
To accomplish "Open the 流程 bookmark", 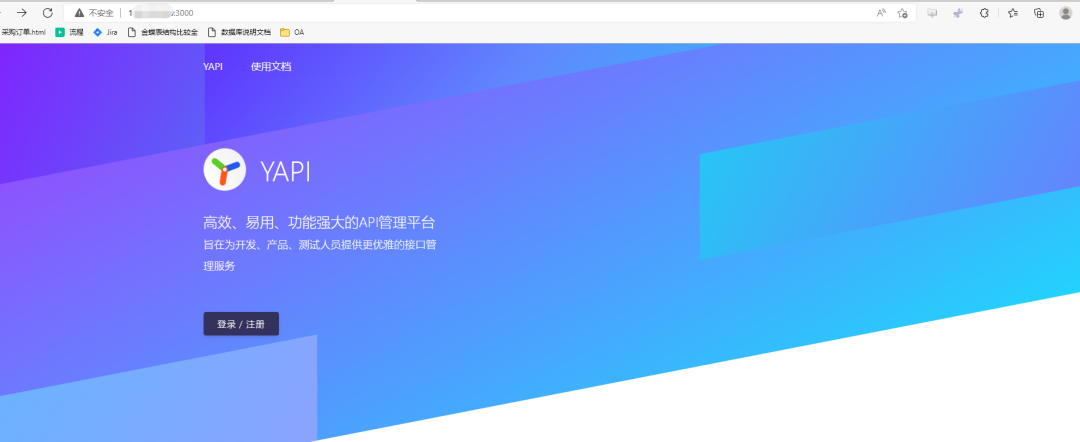I will tap(69, 32).
